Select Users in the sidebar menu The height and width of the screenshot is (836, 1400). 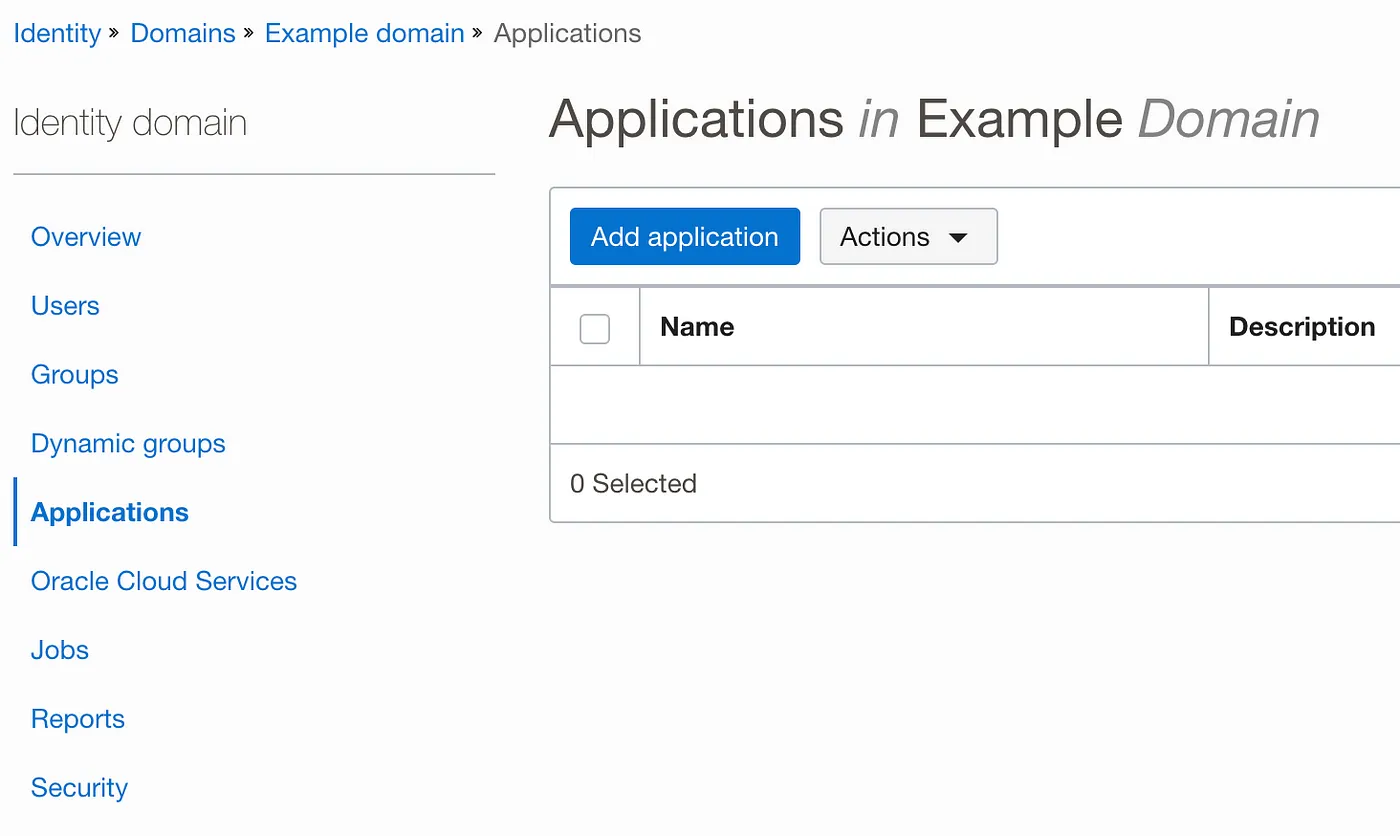click(x=65, y=306)
